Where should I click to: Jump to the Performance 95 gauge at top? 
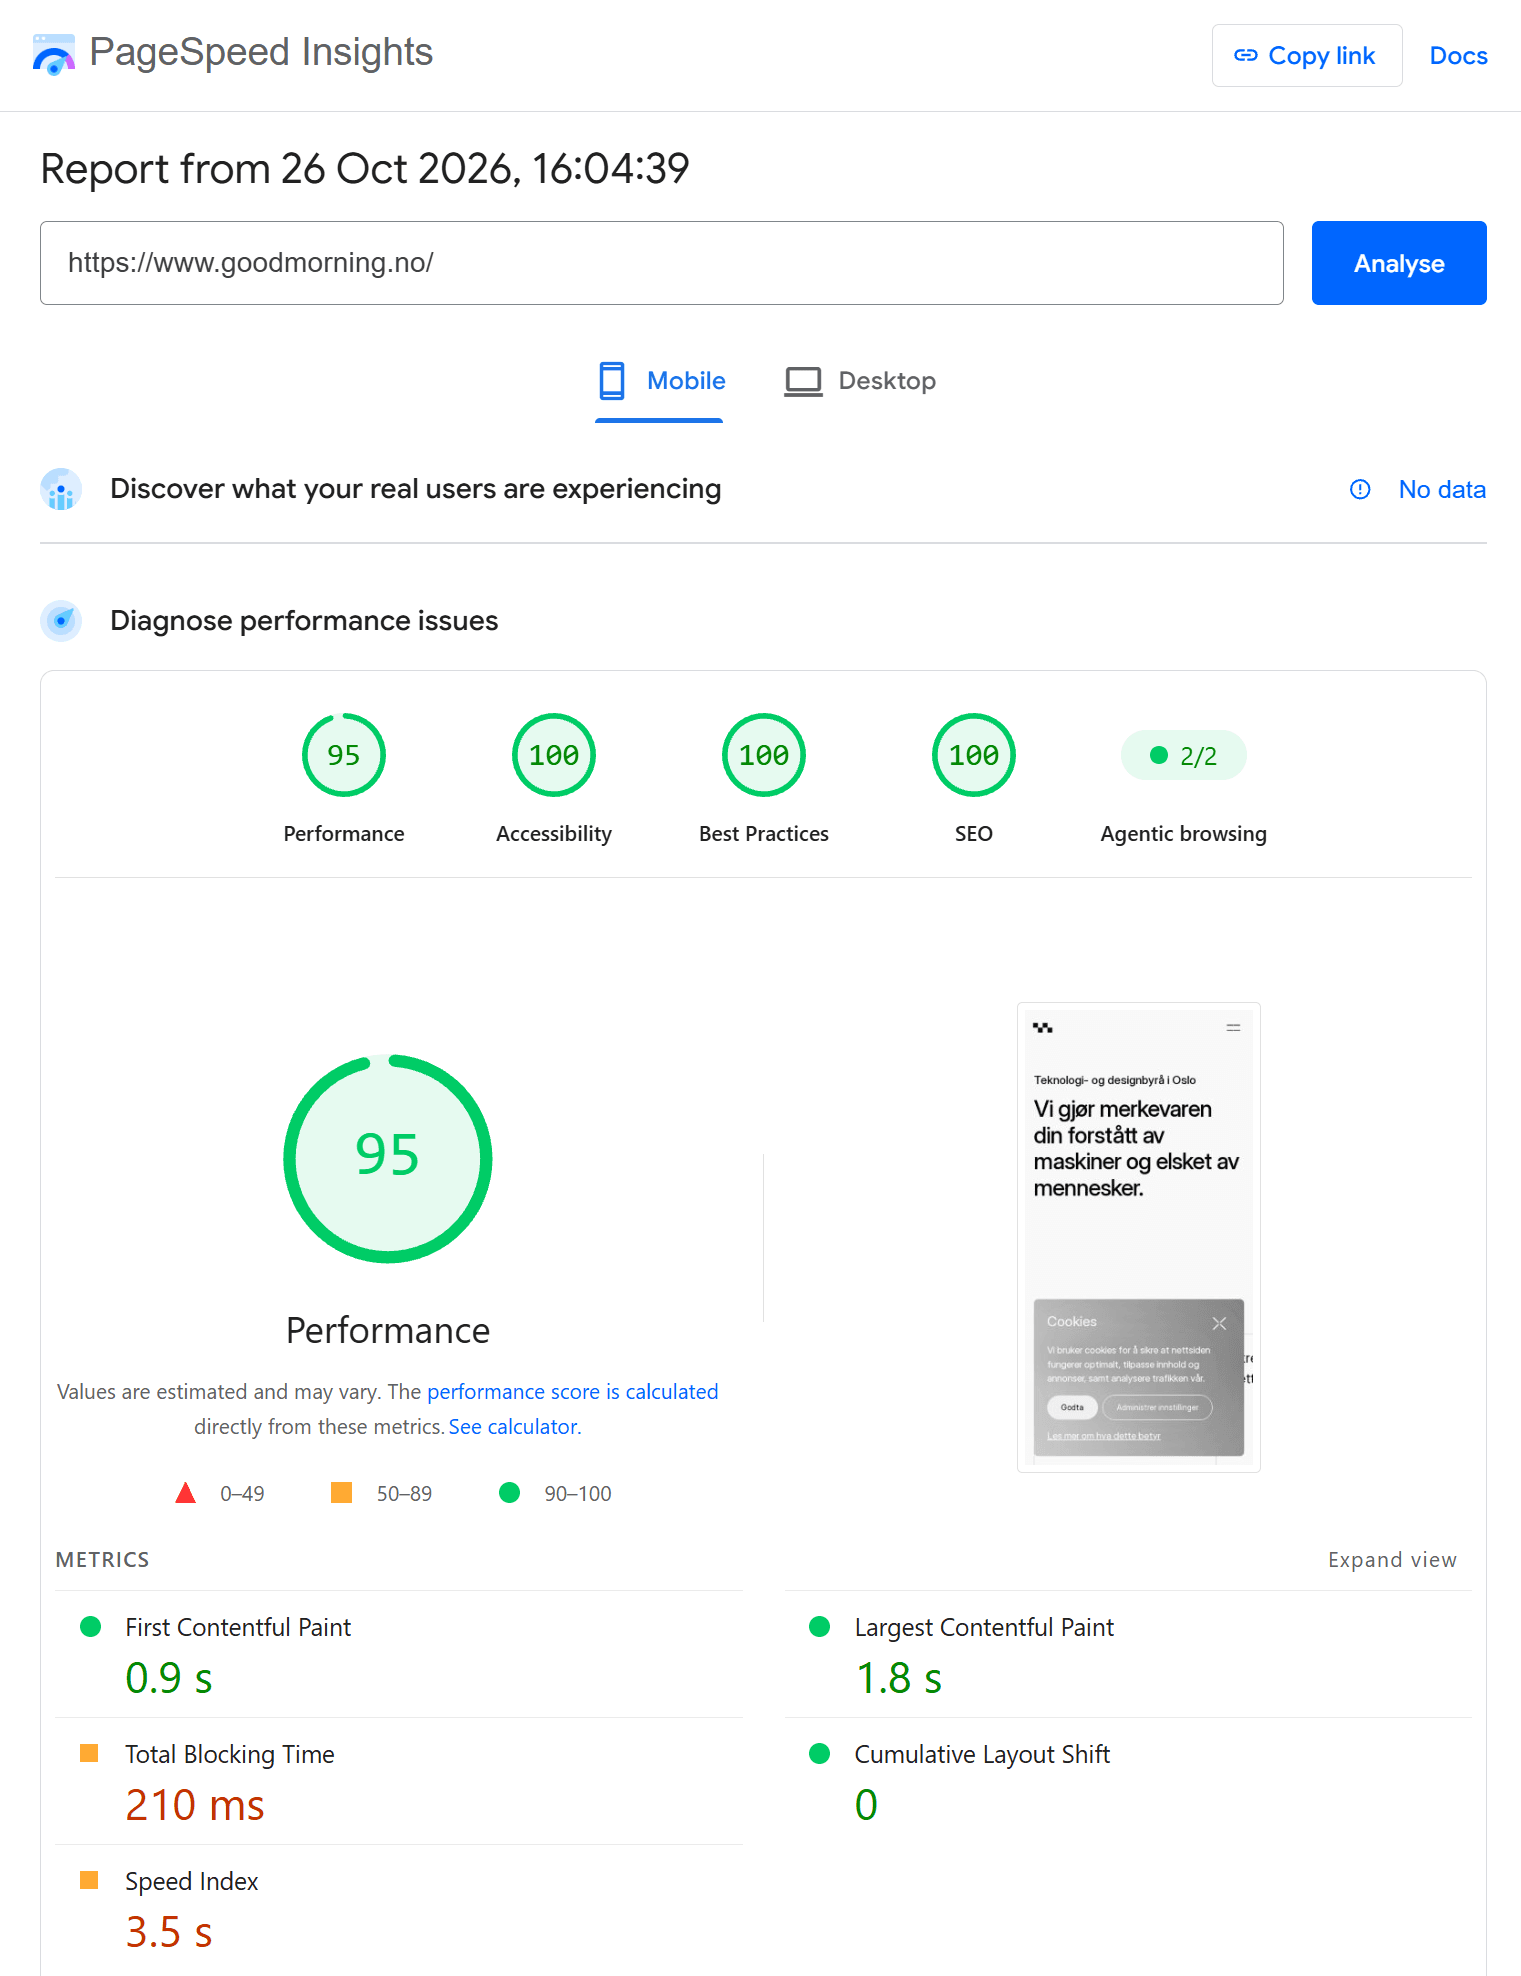[x=344, y=755]
